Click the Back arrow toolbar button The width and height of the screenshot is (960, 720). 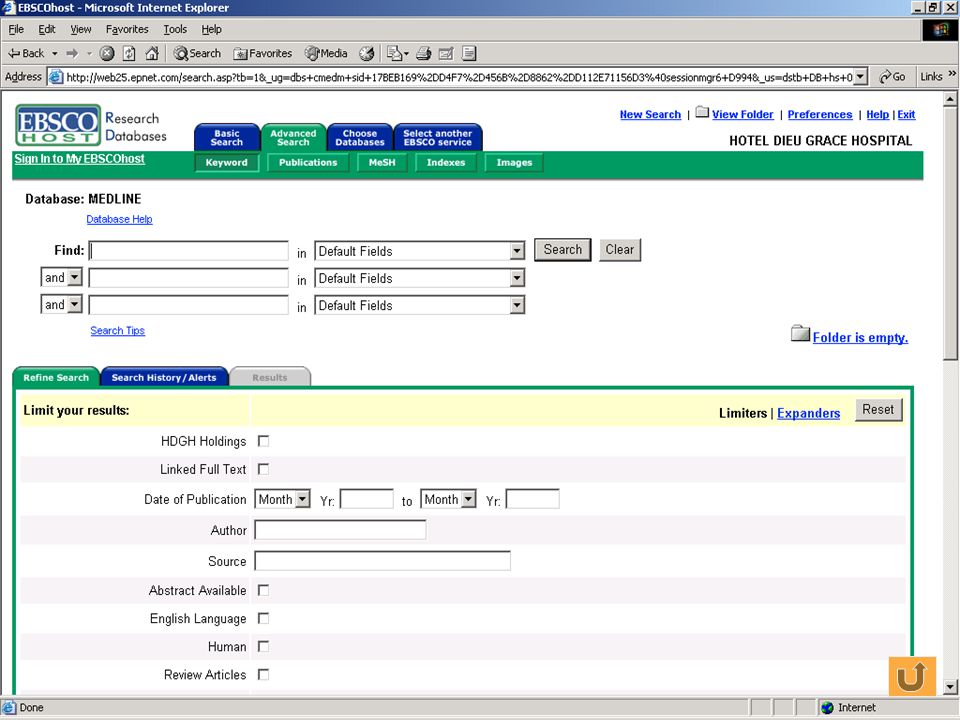coord(25,54)
